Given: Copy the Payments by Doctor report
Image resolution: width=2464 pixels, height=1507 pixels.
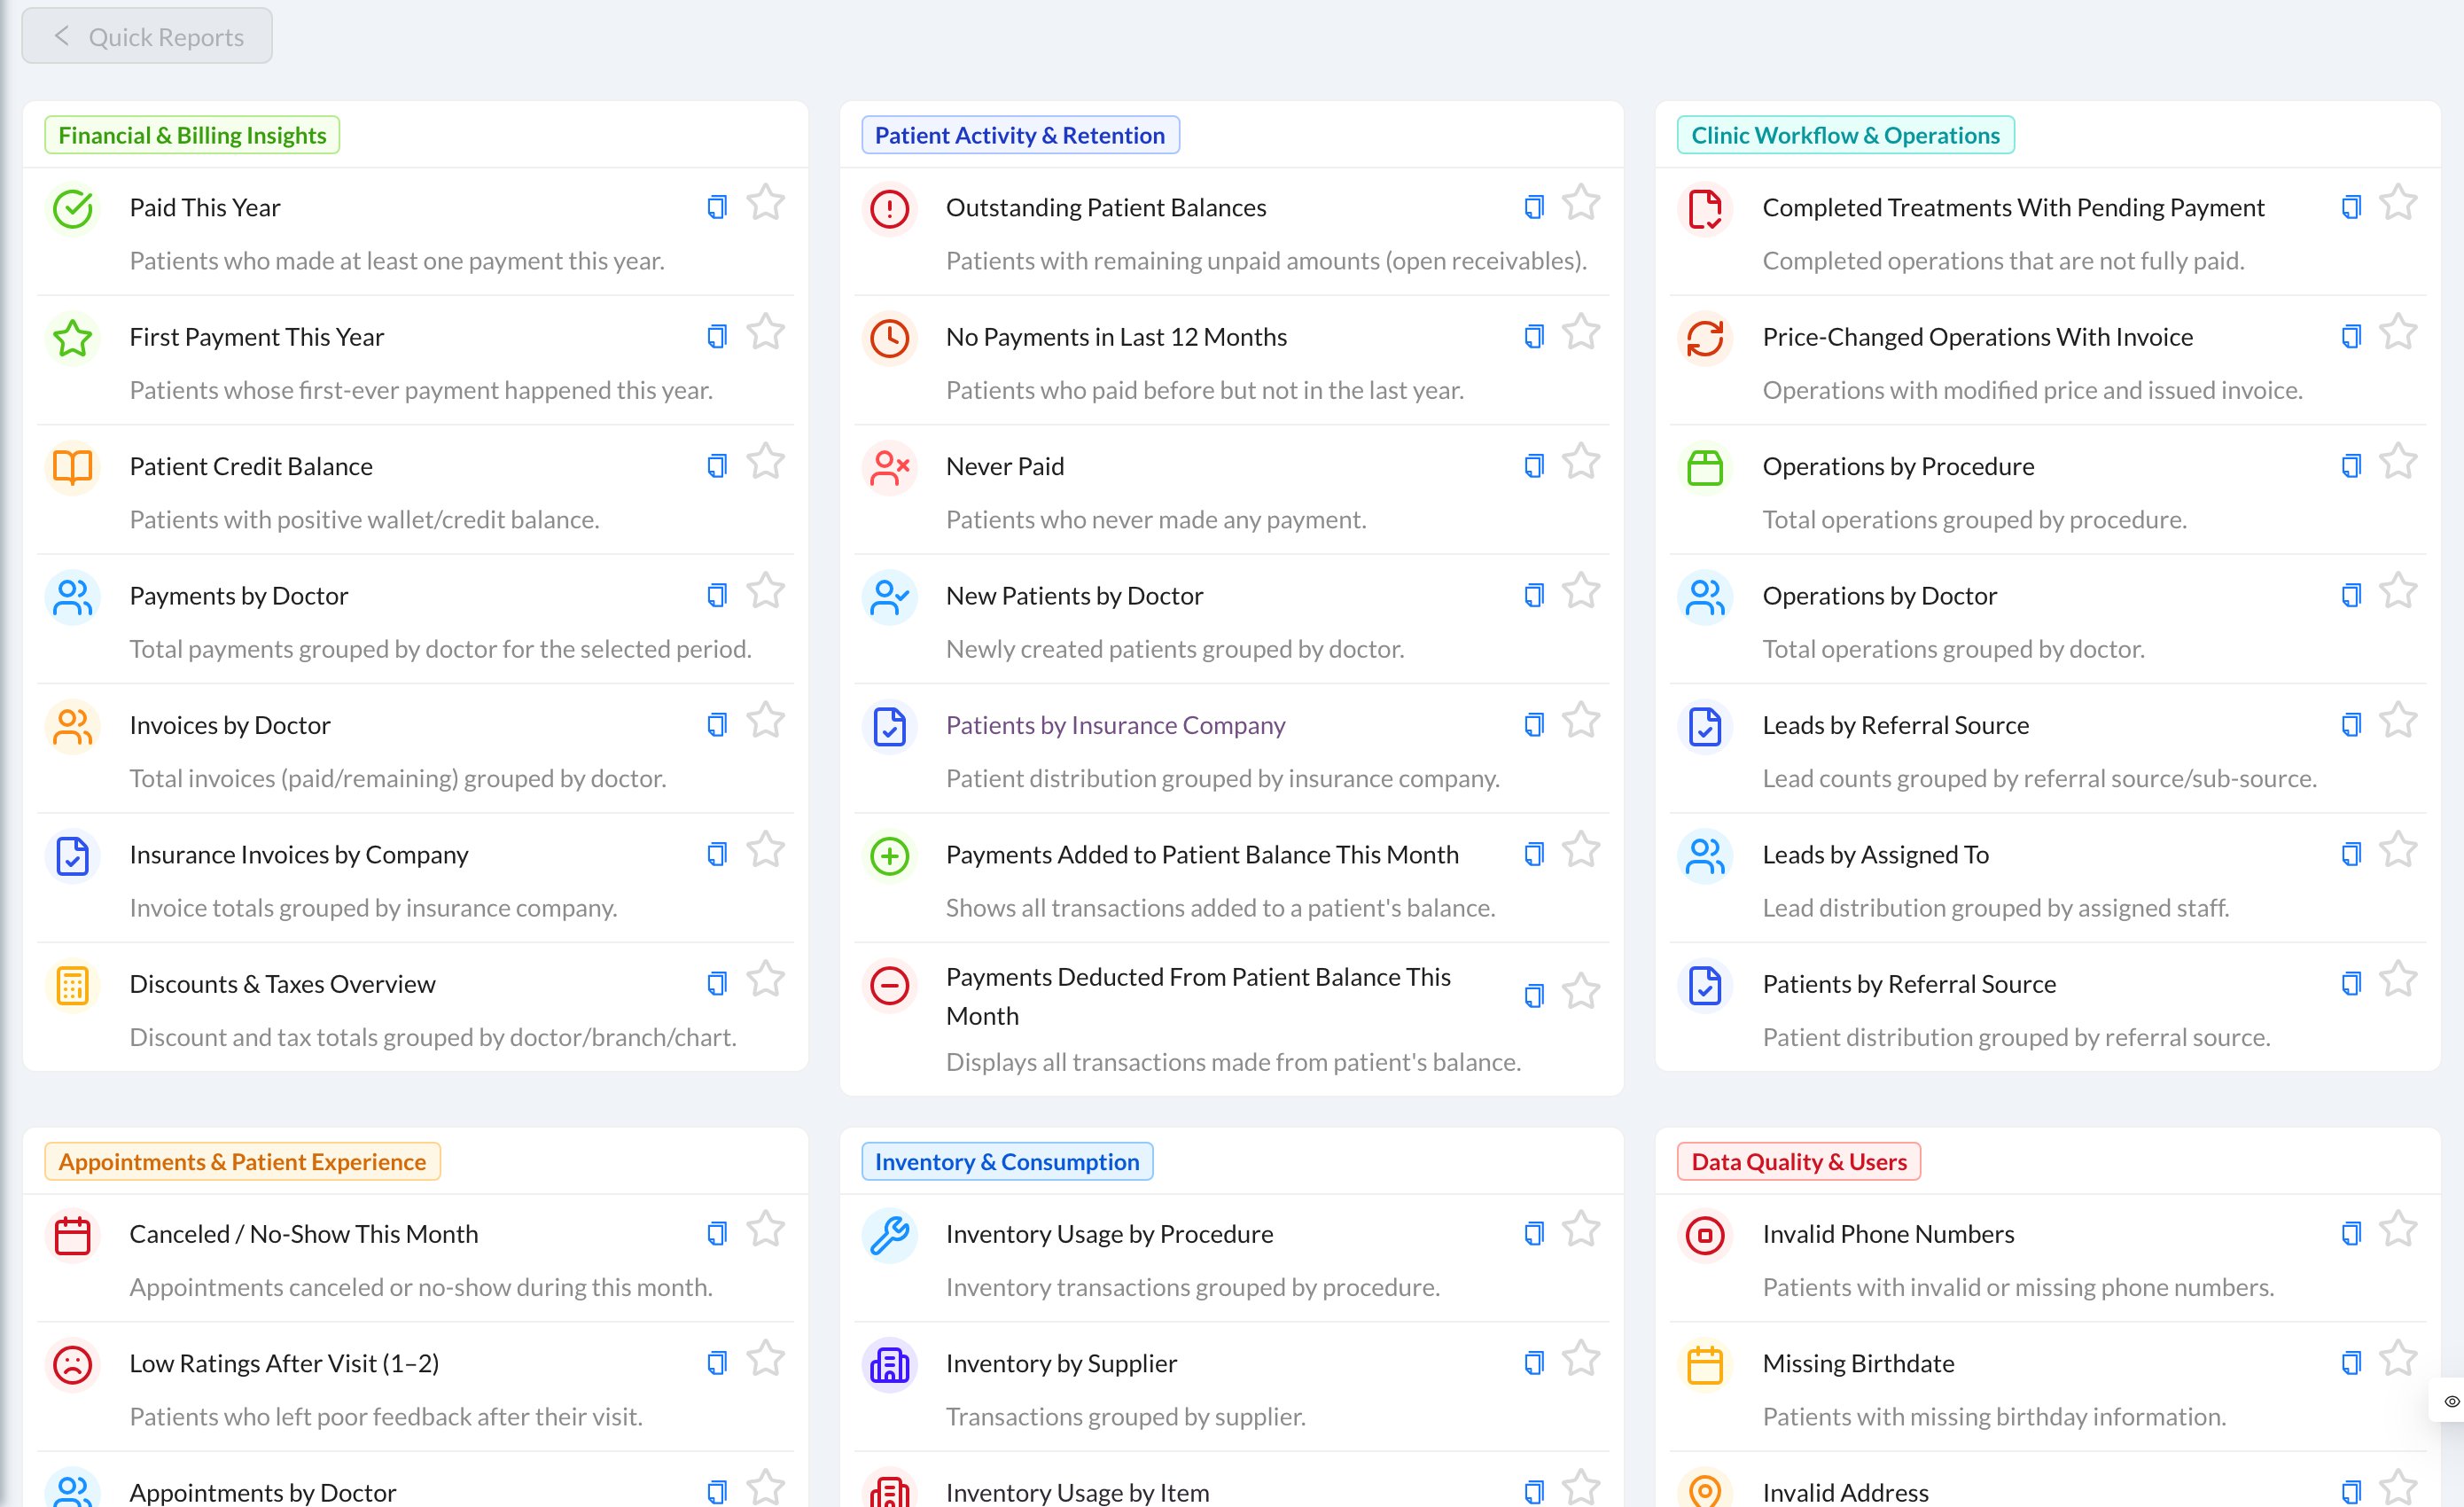Looking at the screenshot, I should point(717,595).
